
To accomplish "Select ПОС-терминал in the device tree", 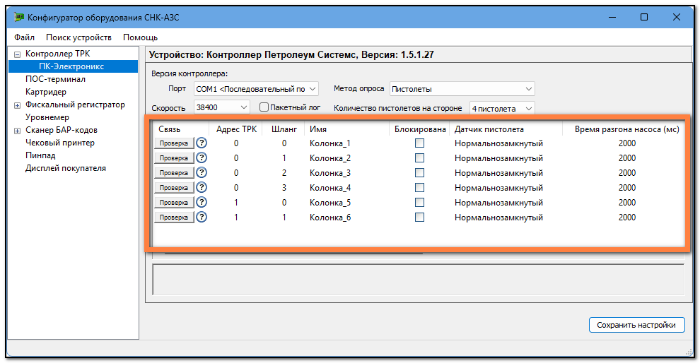I will pos(55,79).
